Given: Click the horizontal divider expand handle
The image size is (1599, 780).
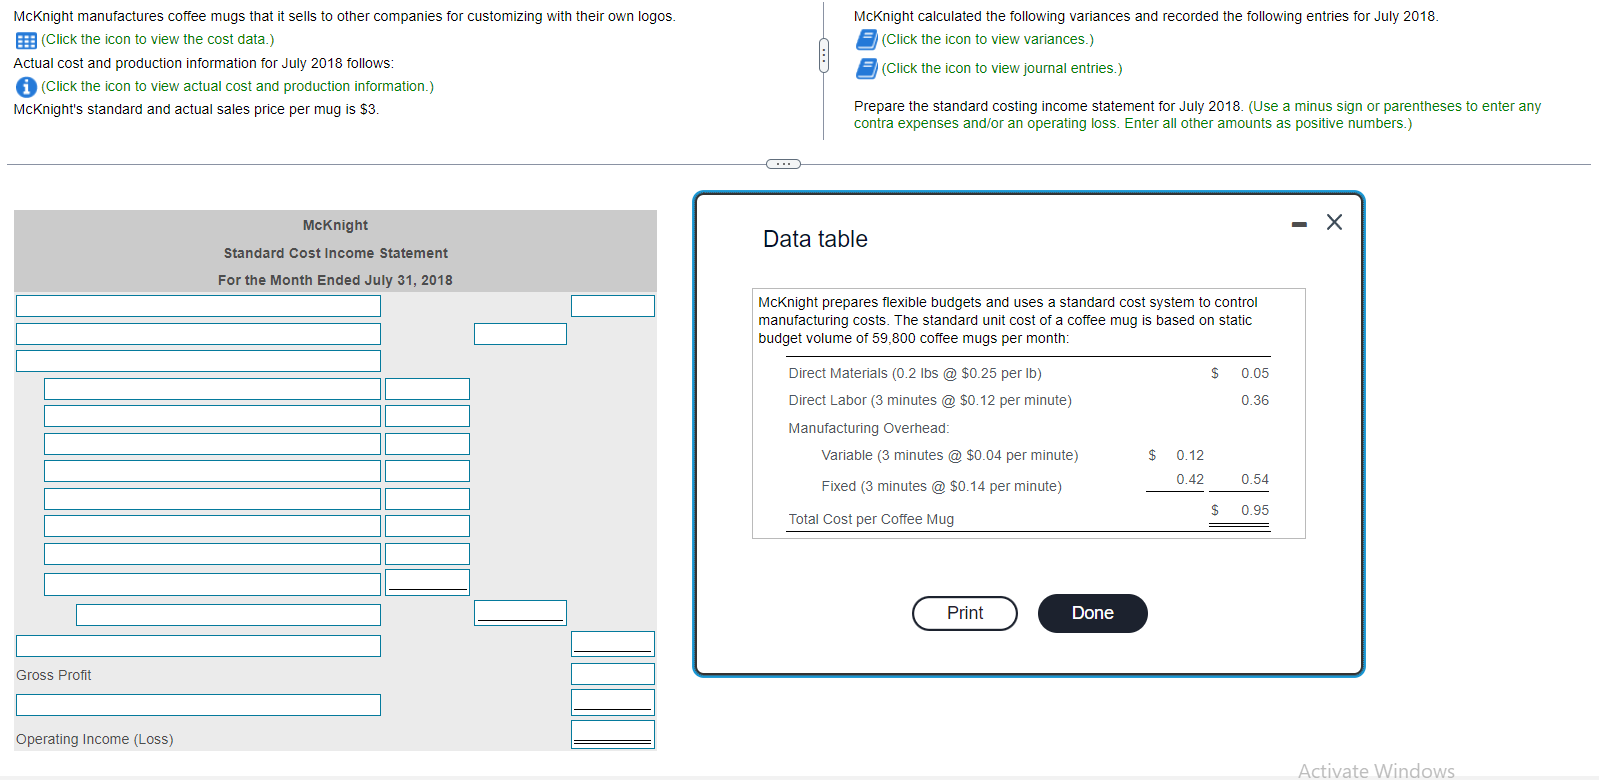Looking at the screenshot, I should click(783, 164).
